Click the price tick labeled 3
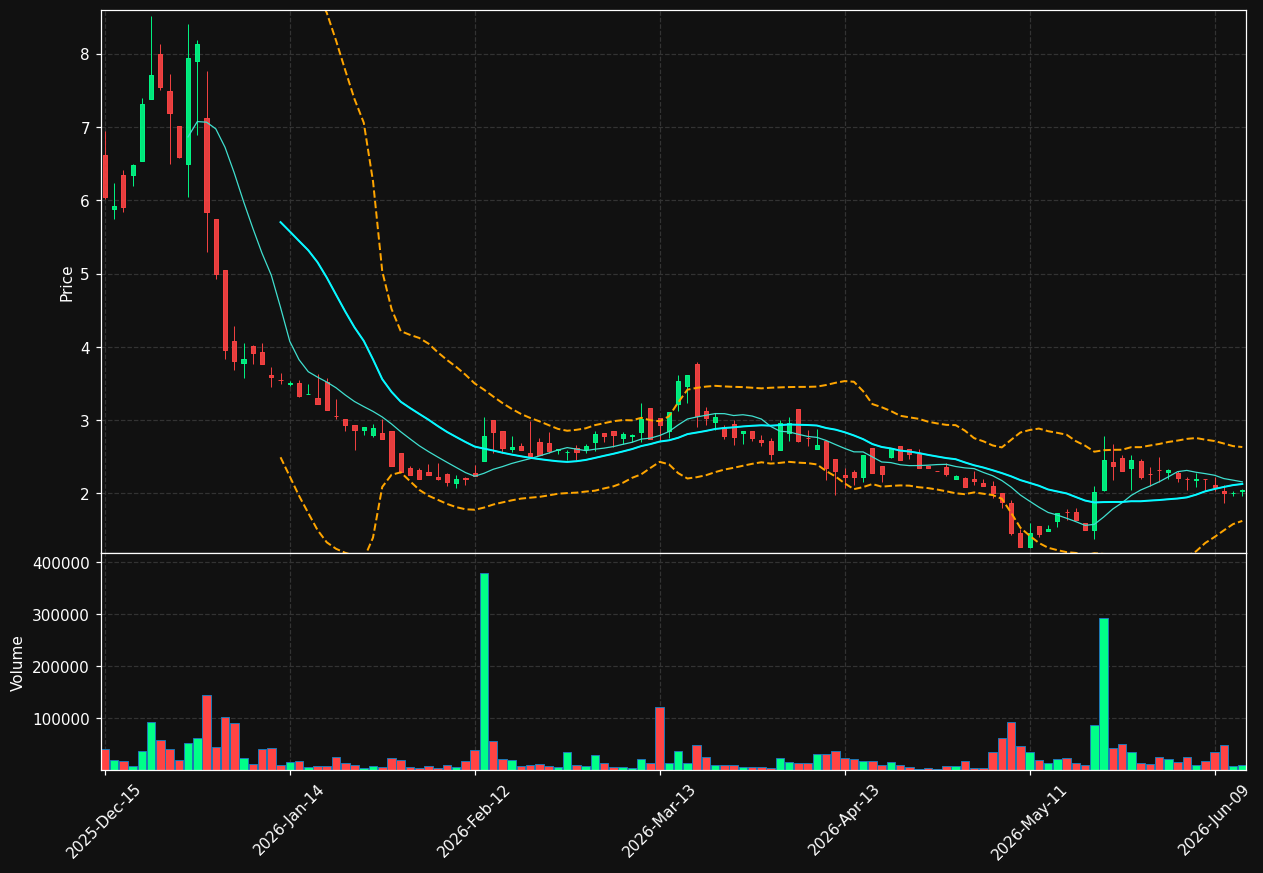 click(x=85, y=421)
